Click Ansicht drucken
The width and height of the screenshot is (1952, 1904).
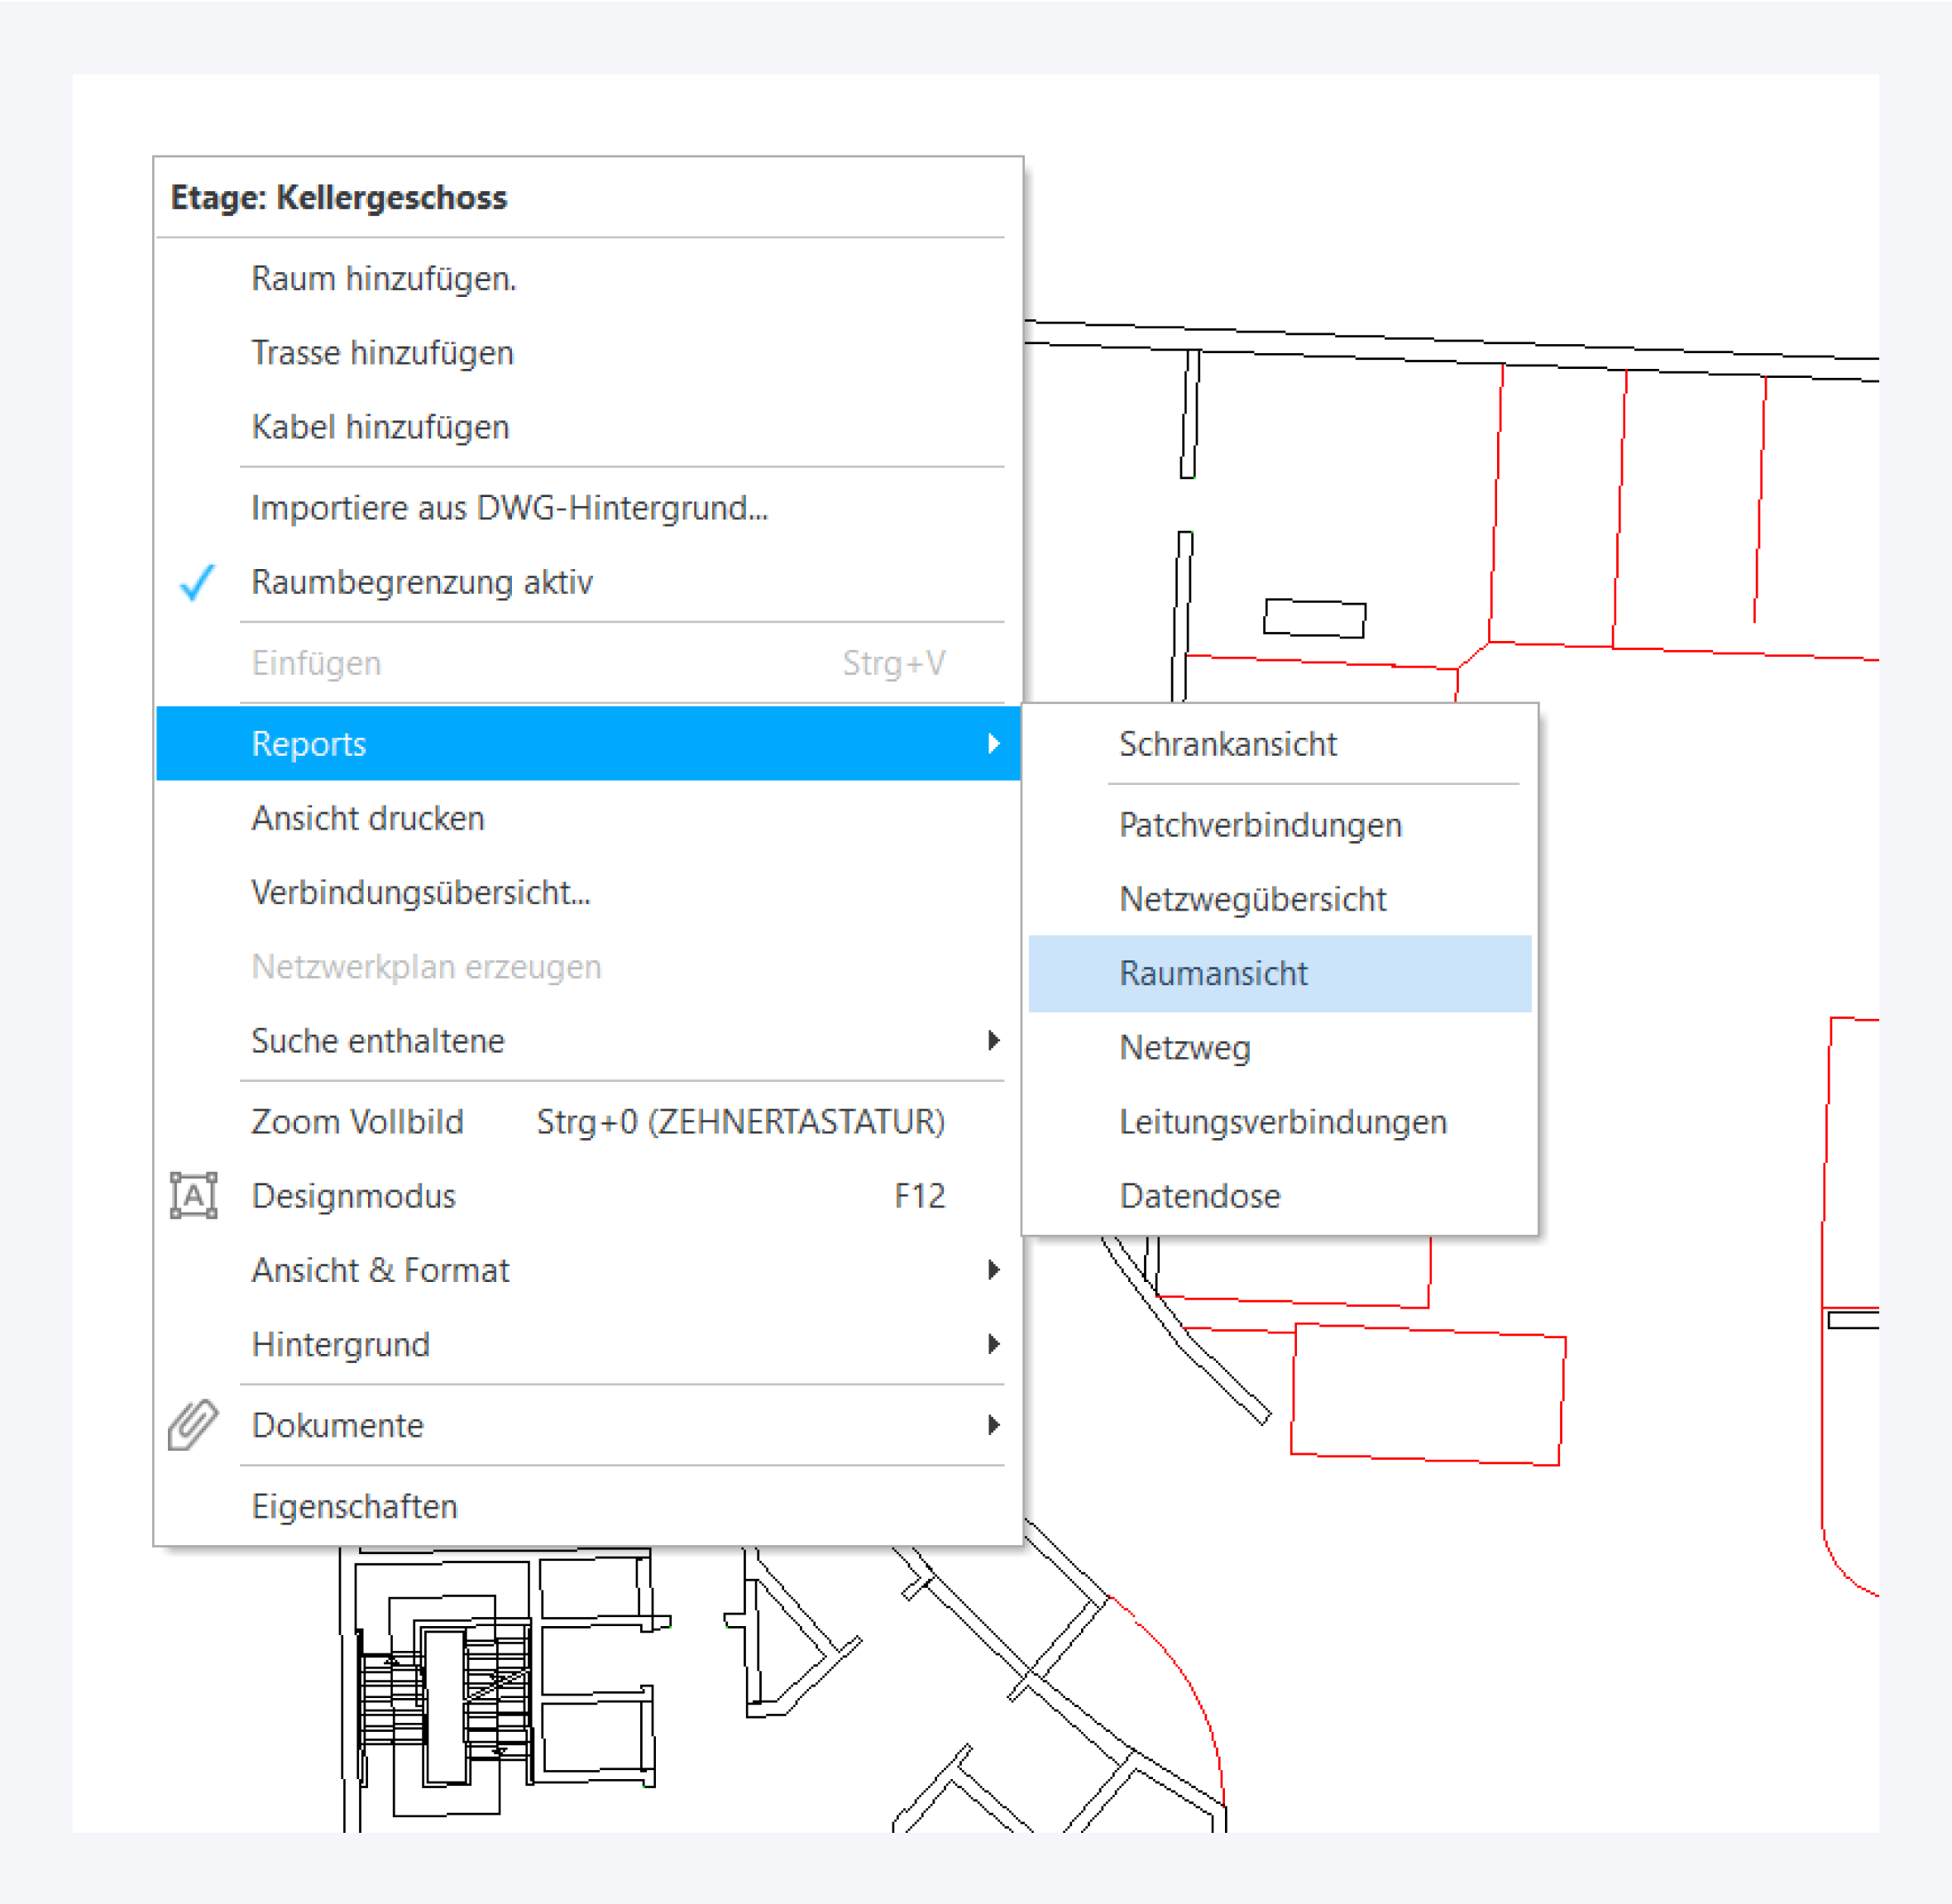368,818
